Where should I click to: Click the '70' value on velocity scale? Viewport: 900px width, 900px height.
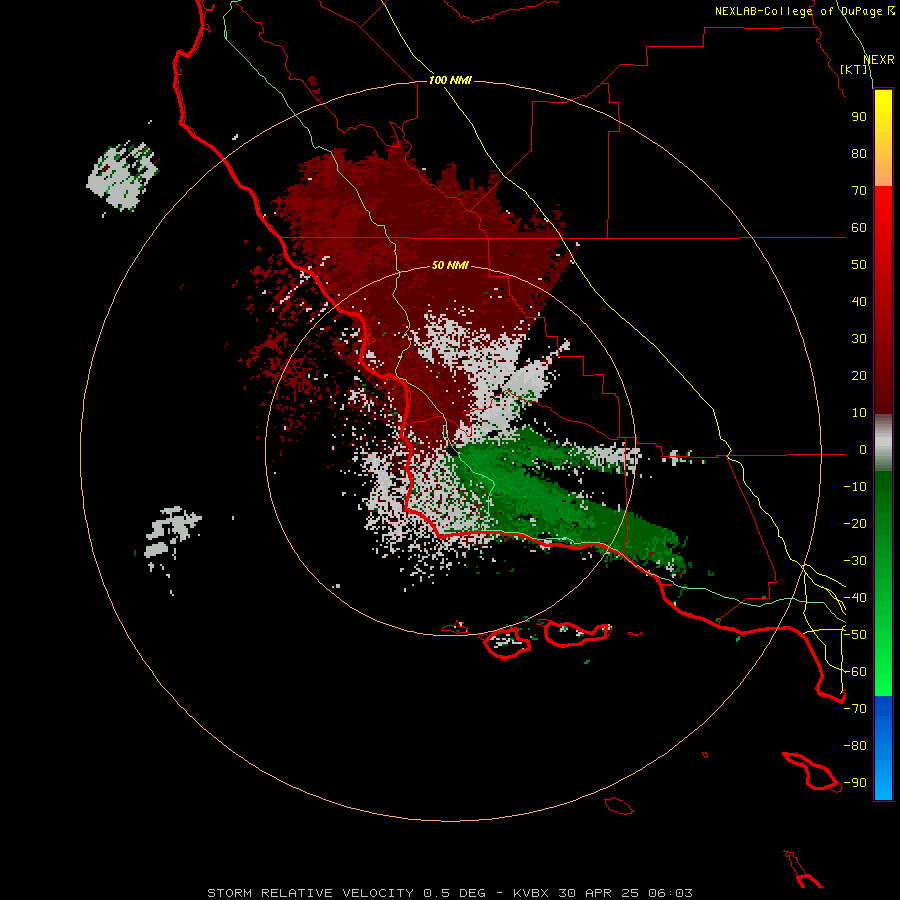pyautogui.click(x=859, y=191)
